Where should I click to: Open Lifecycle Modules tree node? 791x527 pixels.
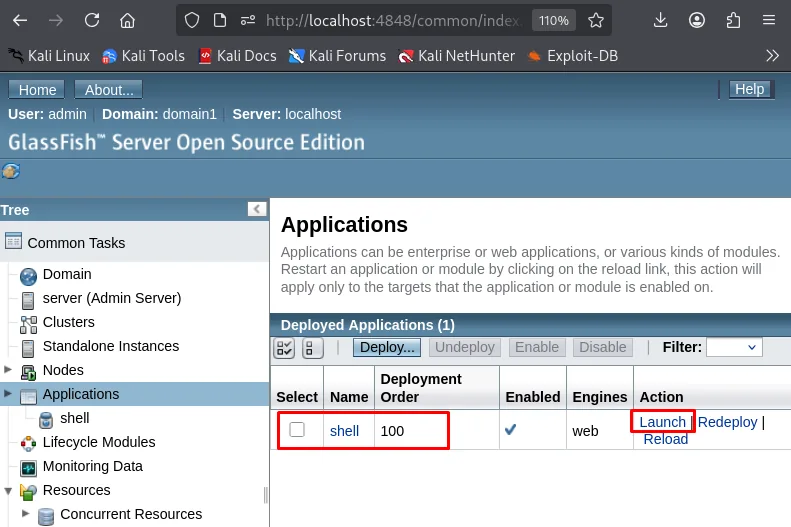tap(99, 442)
